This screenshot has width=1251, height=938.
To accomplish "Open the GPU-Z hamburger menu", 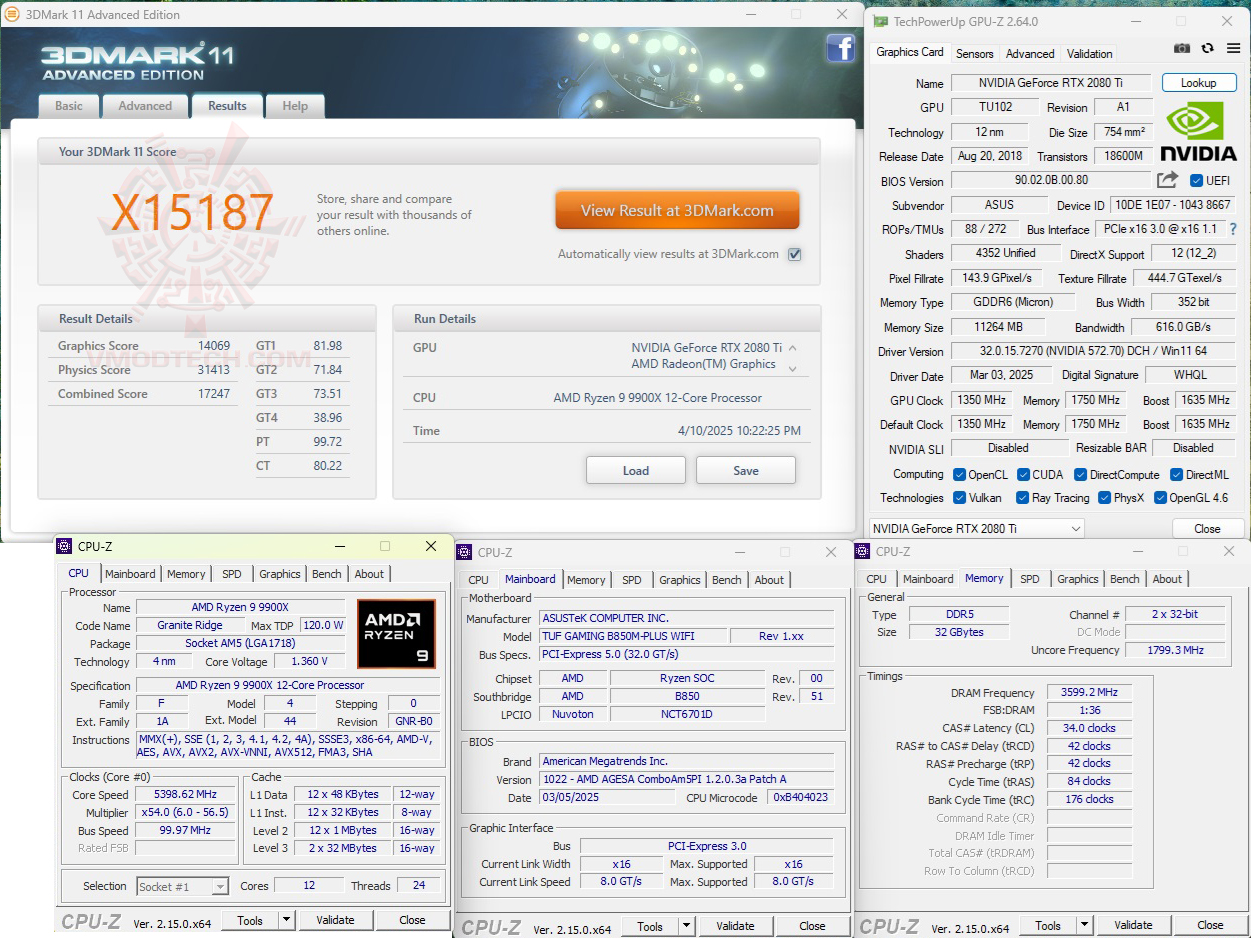I will click(x=1233, y=48).
